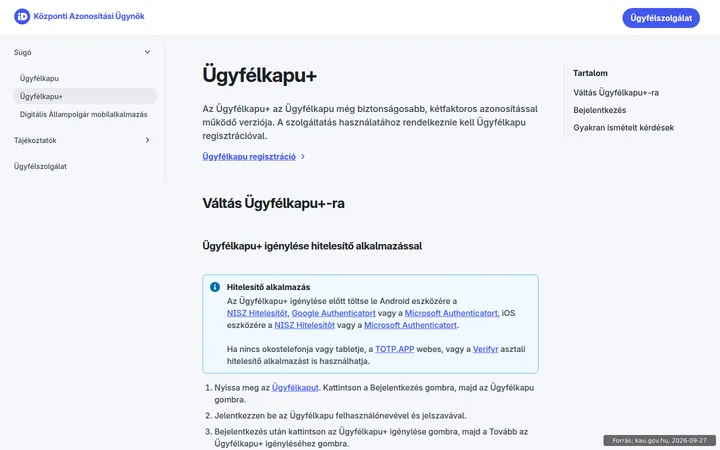This screenshot has height=450, width=720.
Task: Open the Központi Azonosítási Ügynök home link
Action: [89, 17]
